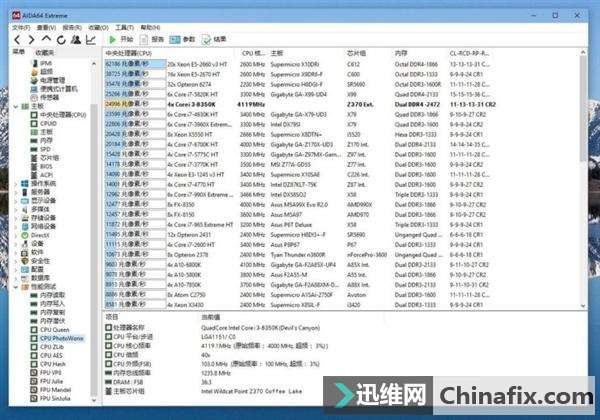Screen dimensions: 600x420
Task: Click the sidebar tree scrollbar up arrow
Action: (x=94, y=63)
